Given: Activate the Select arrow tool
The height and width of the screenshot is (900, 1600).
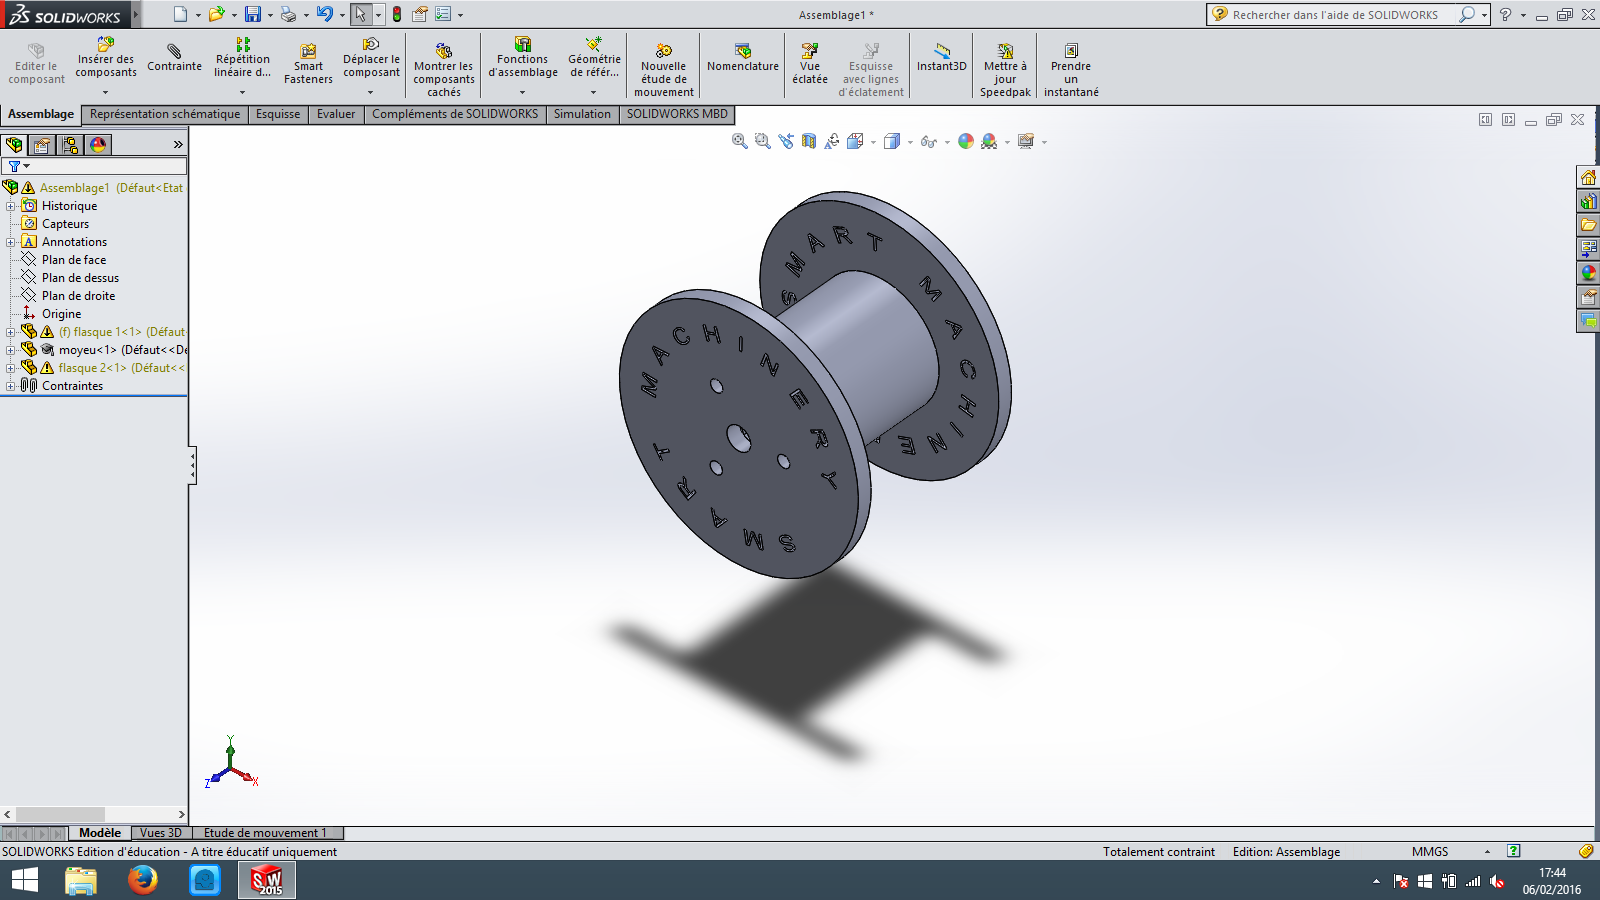Looking at the screenshot, I should [360, 14].
